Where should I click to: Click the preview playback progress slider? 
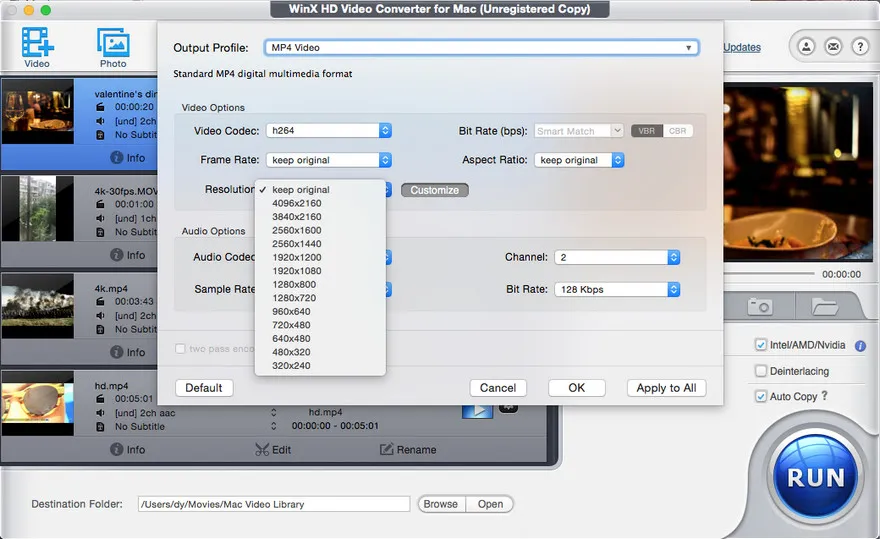(769, 274)
